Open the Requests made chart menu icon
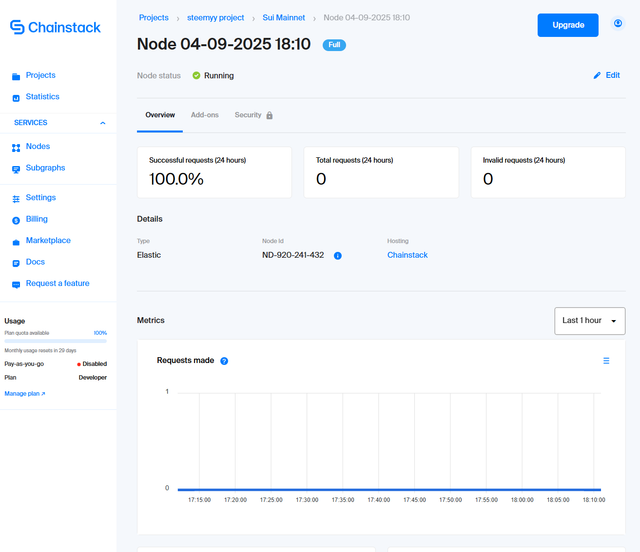 point(606,361)
